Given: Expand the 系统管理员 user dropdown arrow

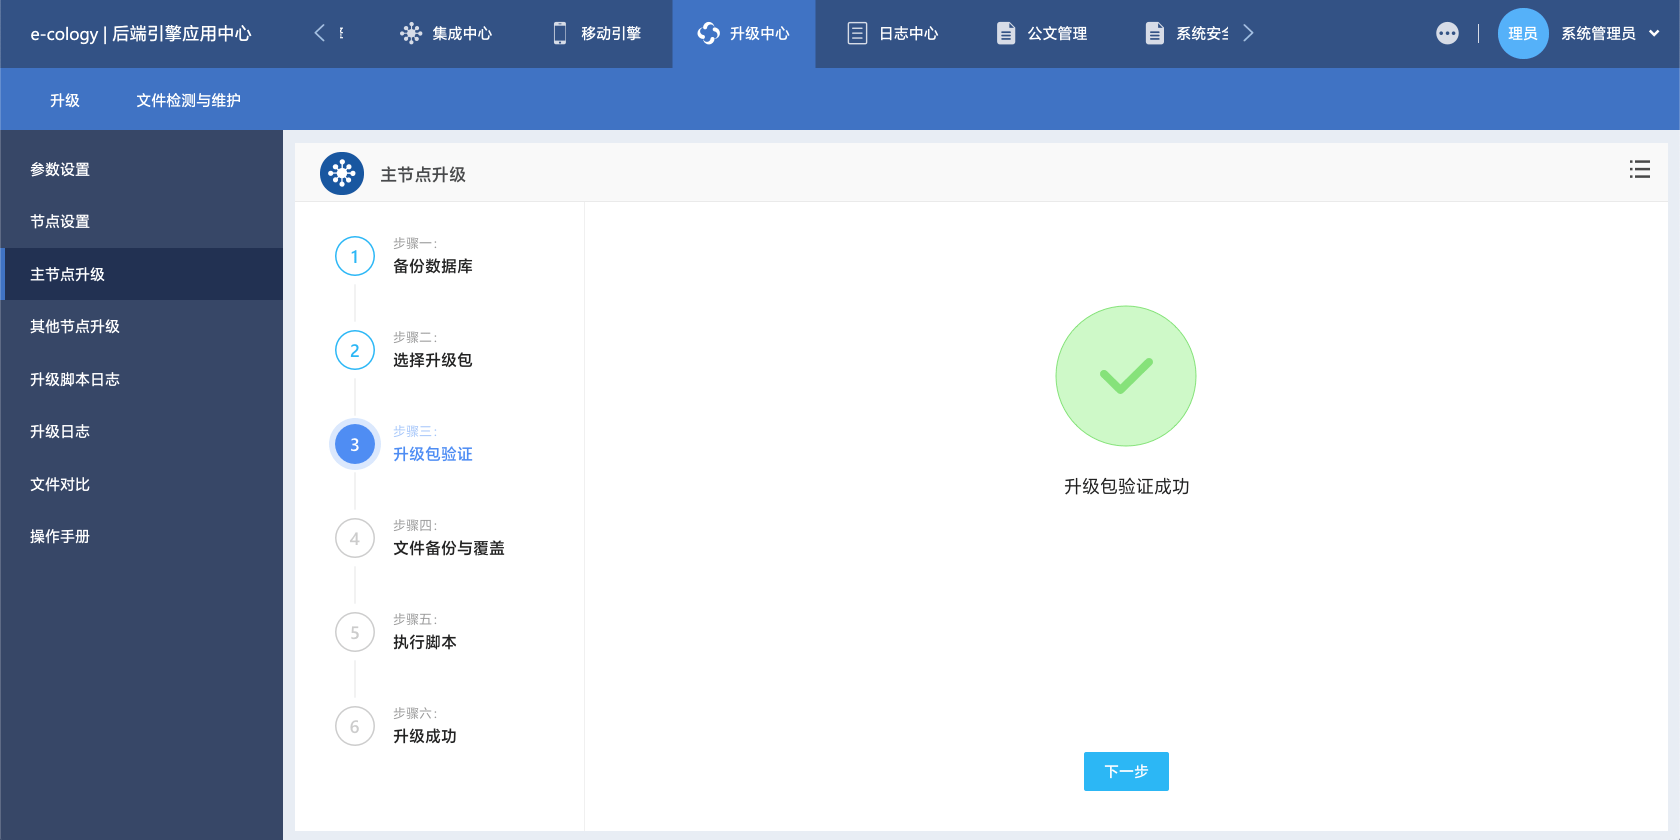Looking at the screenshot, I should [x=1654, y=33].
